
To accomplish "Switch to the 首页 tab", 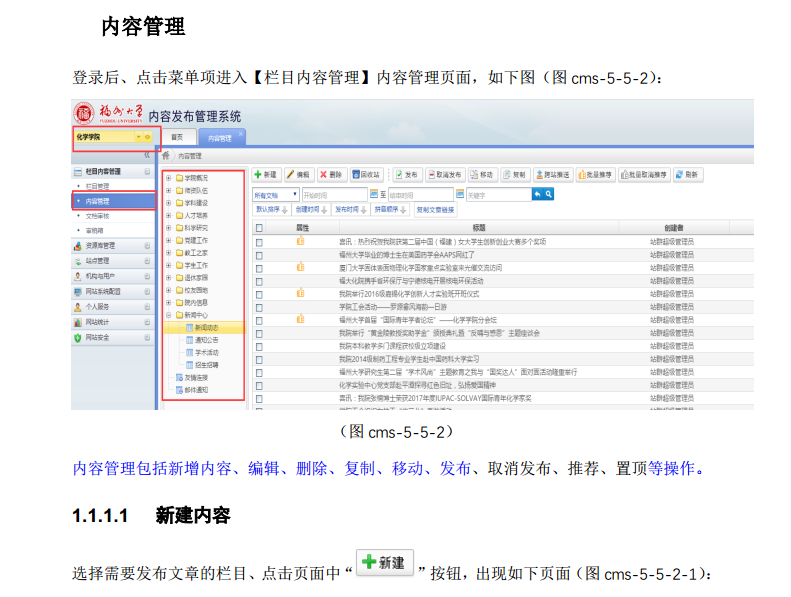I will (x=177, y=137).
